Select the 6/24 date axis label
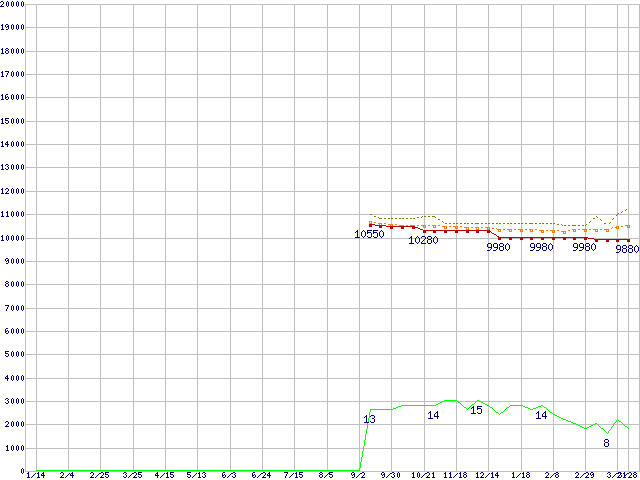This screenshot has height=480, width=640. (x=261, y=475)
